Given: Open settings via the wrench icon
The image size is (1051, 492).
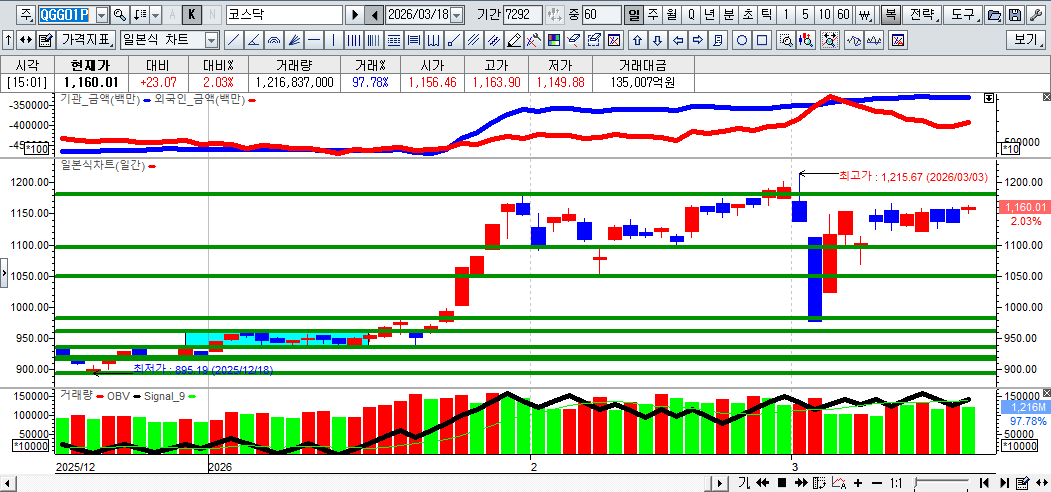Looking at the screenshot, I should tap(1035, 15).
